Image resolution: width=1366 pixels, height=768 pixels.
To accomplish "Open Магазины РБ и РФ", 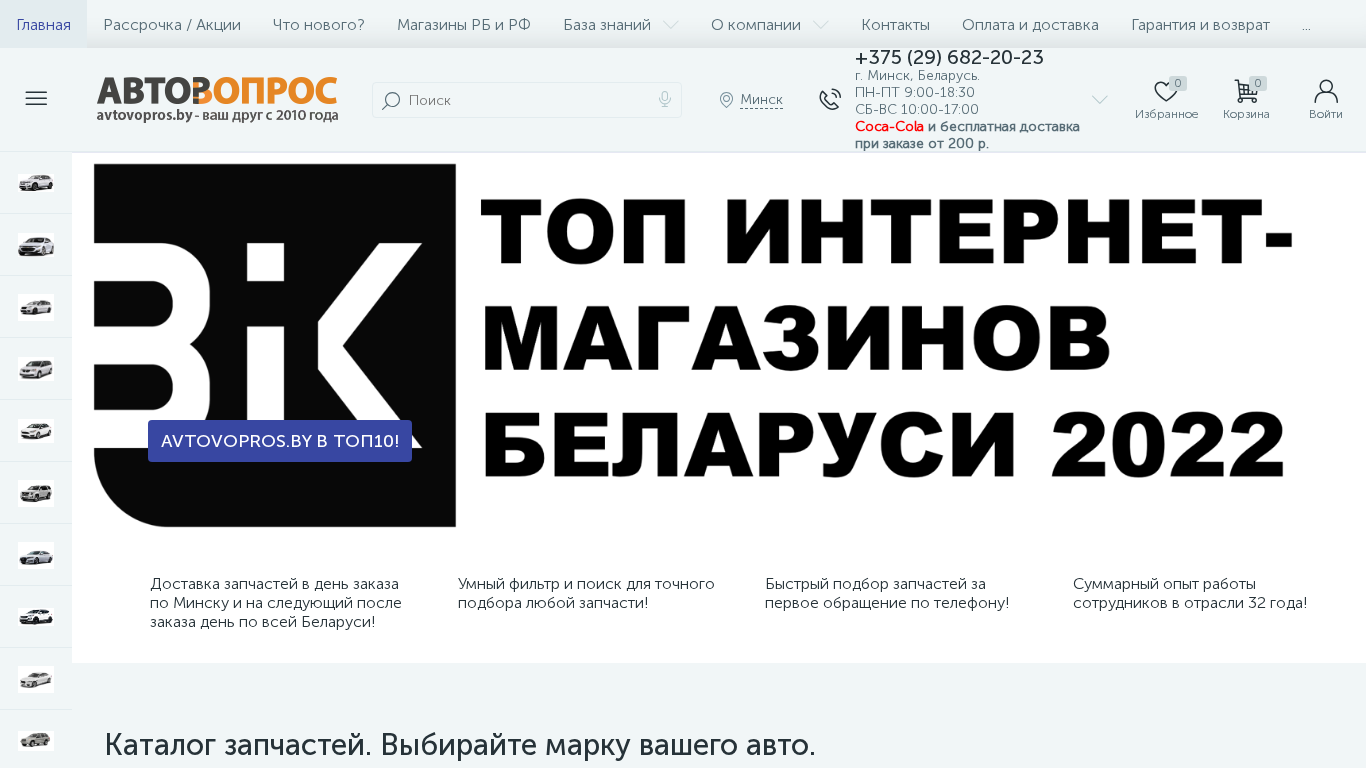I will (x=464, y=24).
